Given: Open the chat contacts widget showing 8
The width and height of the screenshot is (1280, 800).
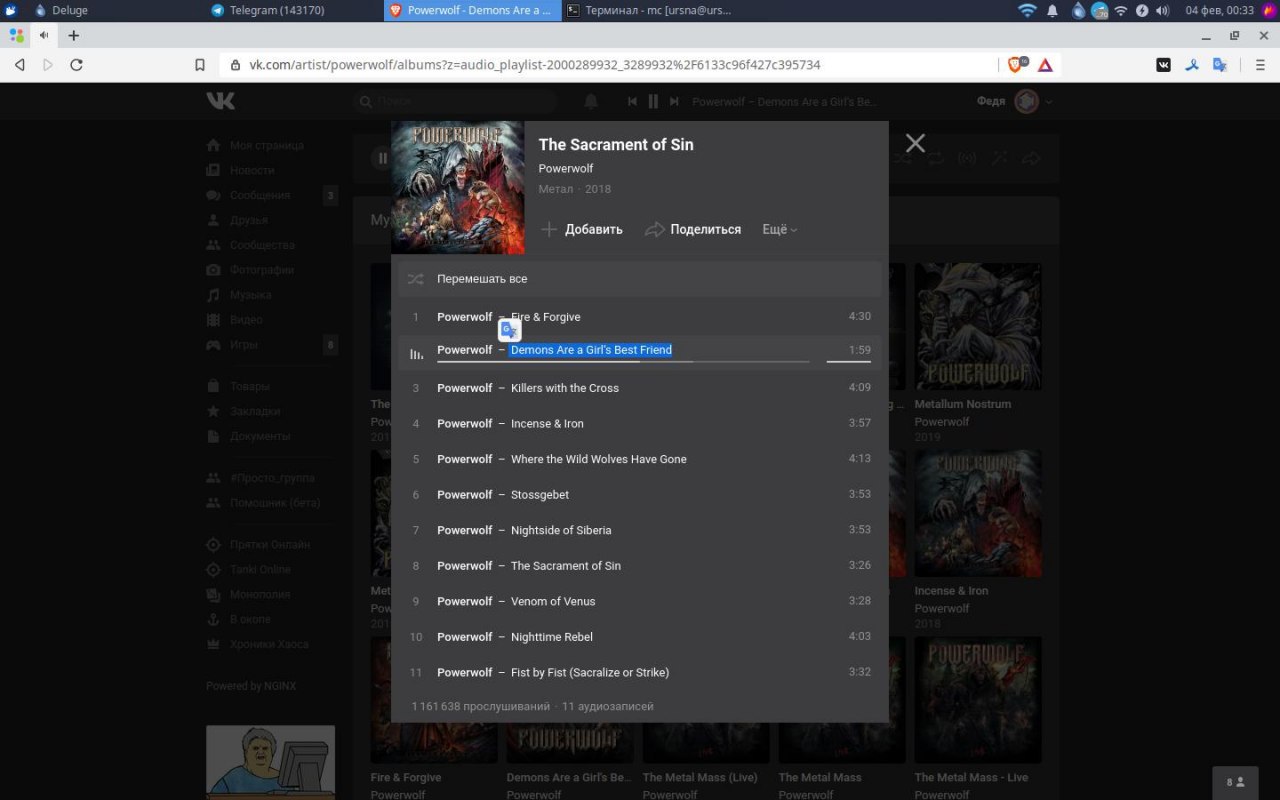Looking at the screenshot, I should [1236, 782].
